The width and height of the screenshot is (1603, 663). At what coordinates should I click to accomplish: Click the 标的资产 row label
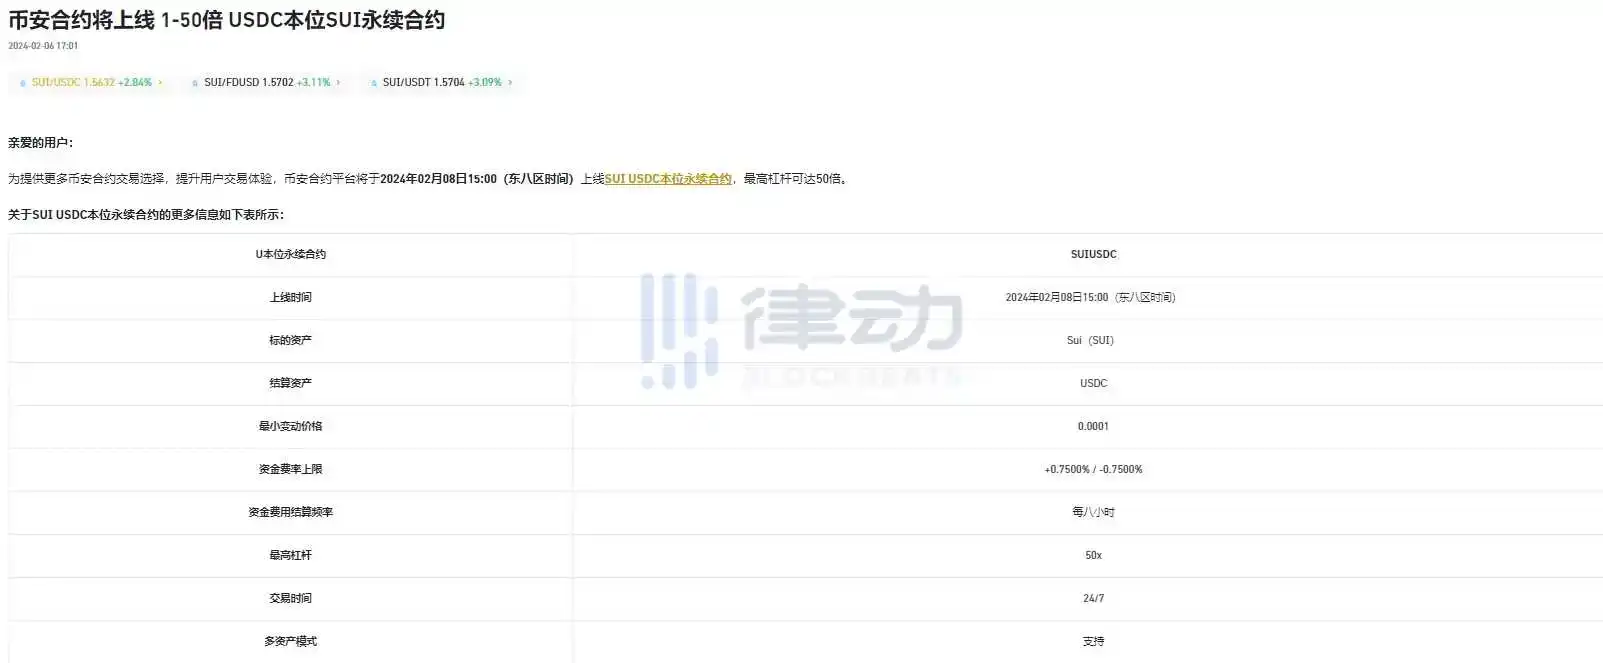click(291, 341)
